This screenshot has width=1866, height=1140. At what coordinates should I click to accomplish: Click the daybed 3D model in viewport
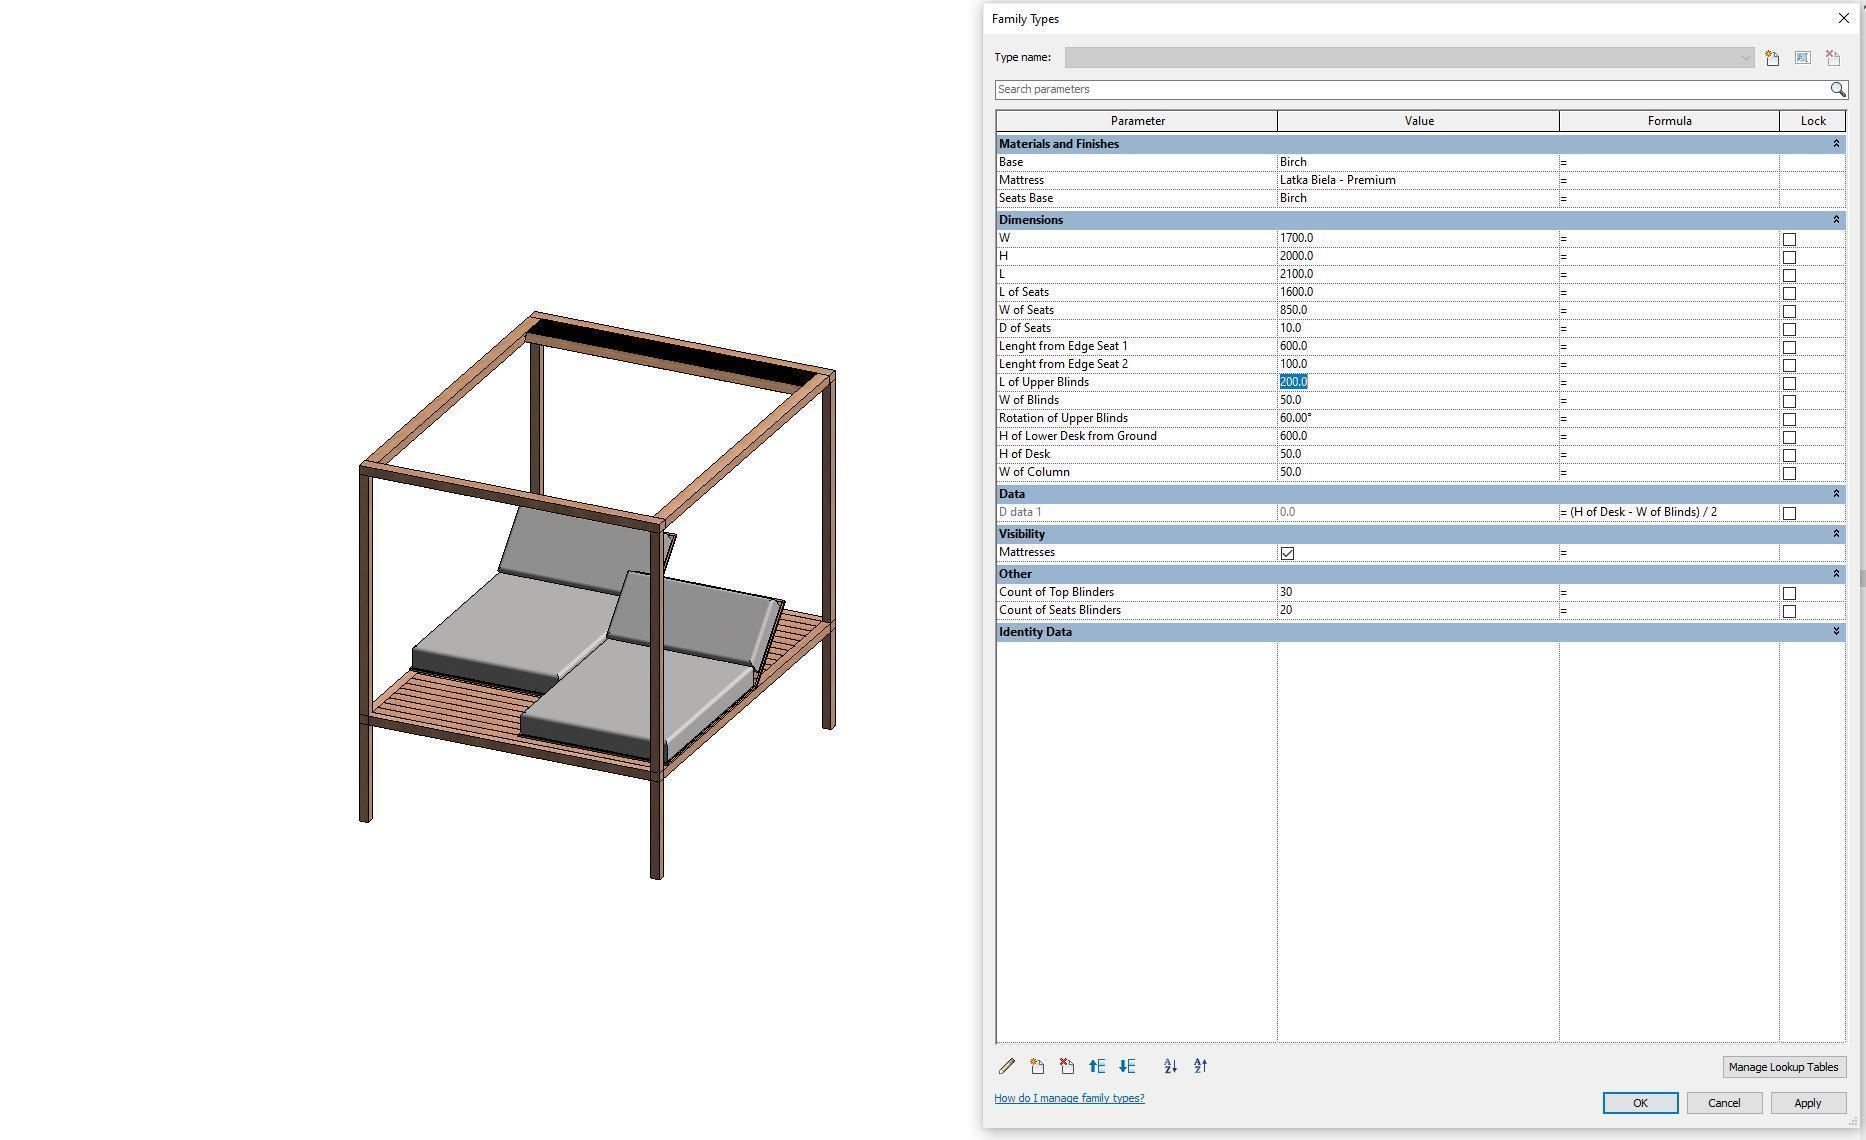[597, 595]
